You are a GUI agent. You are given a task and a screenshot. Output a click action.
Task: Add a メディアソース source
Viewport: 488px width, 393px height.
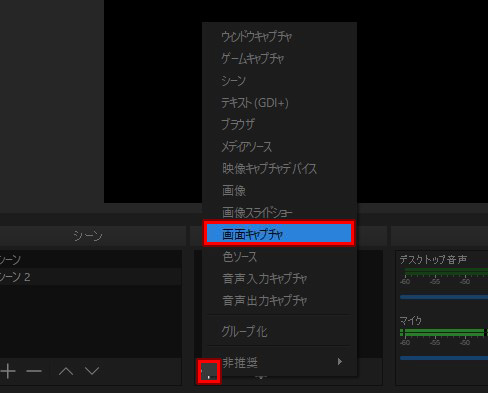[x=279, y=146]
